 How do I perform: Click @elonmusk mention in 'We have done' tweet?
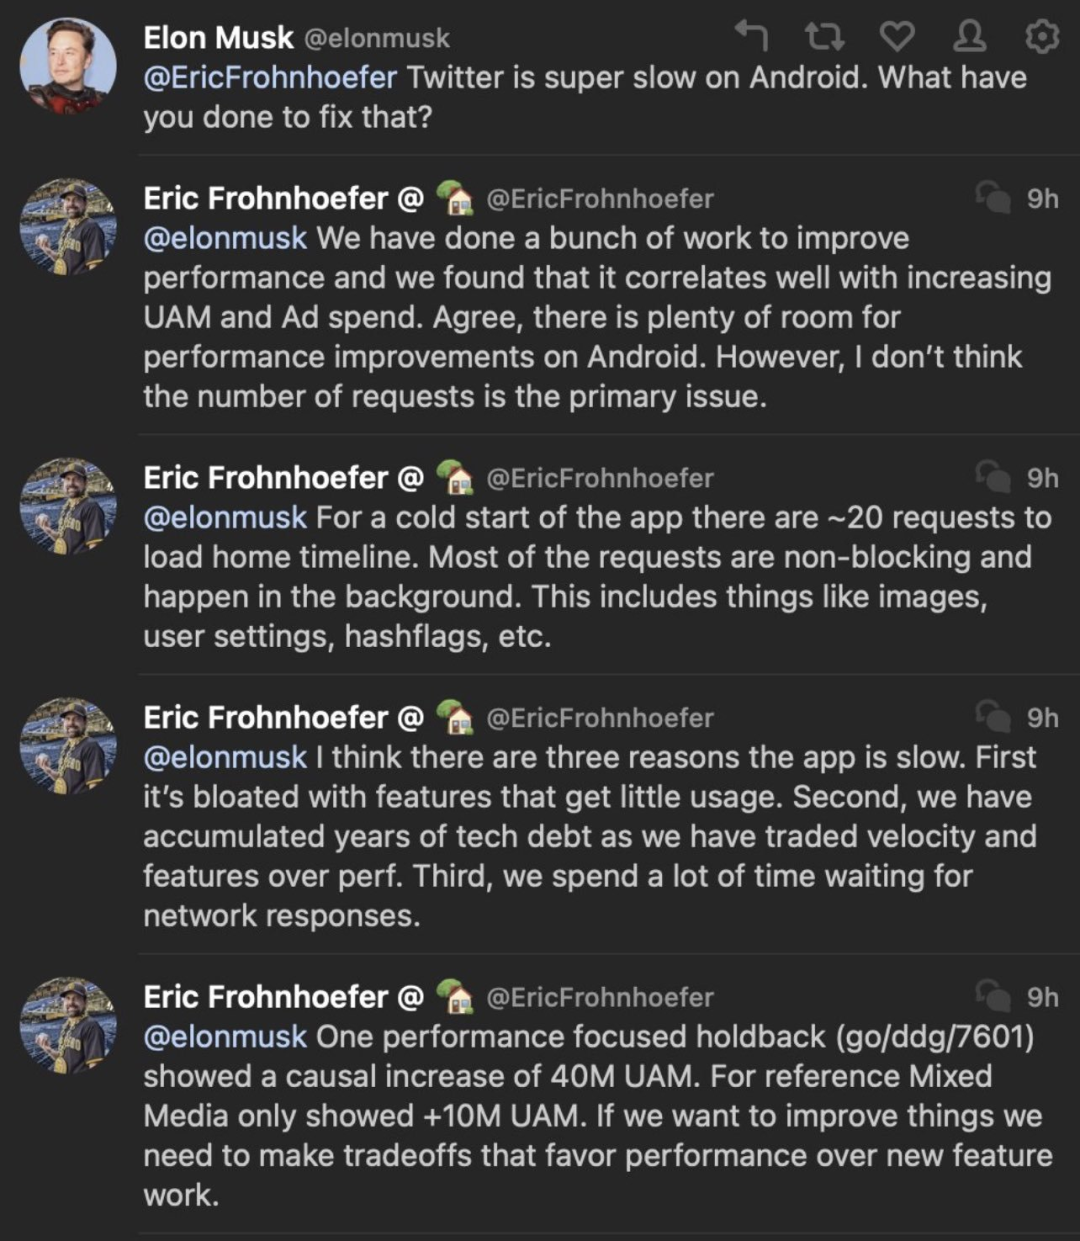(225, 238)
